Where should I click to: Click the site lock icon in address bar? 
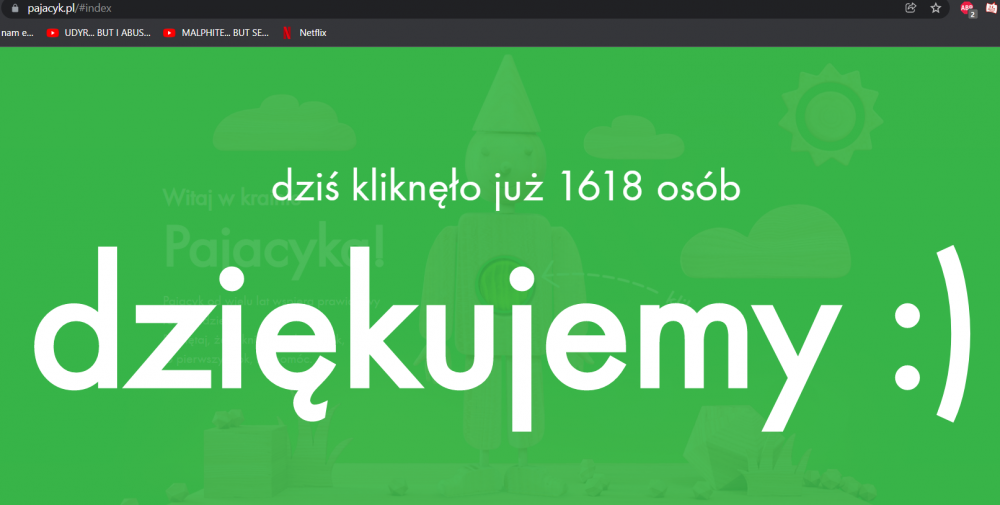(x=15, y=8)
